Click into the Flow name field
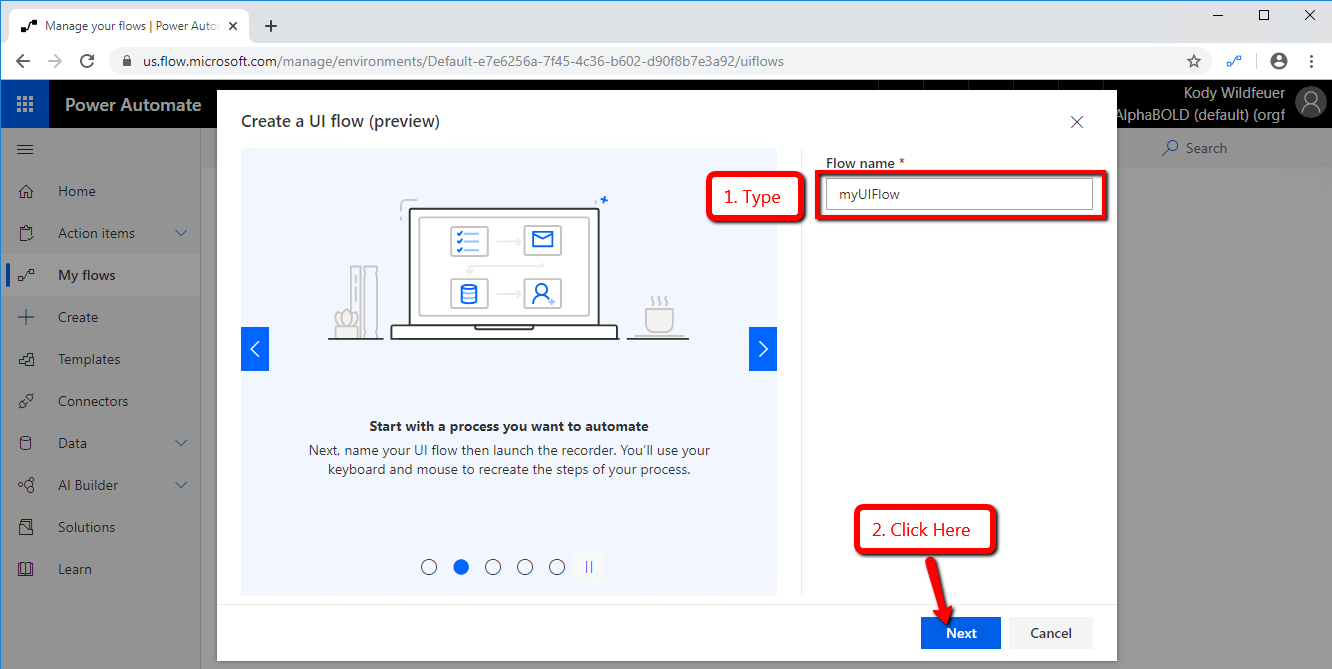1332x669 pixels. pyautogui.click(x=959, y=194)
